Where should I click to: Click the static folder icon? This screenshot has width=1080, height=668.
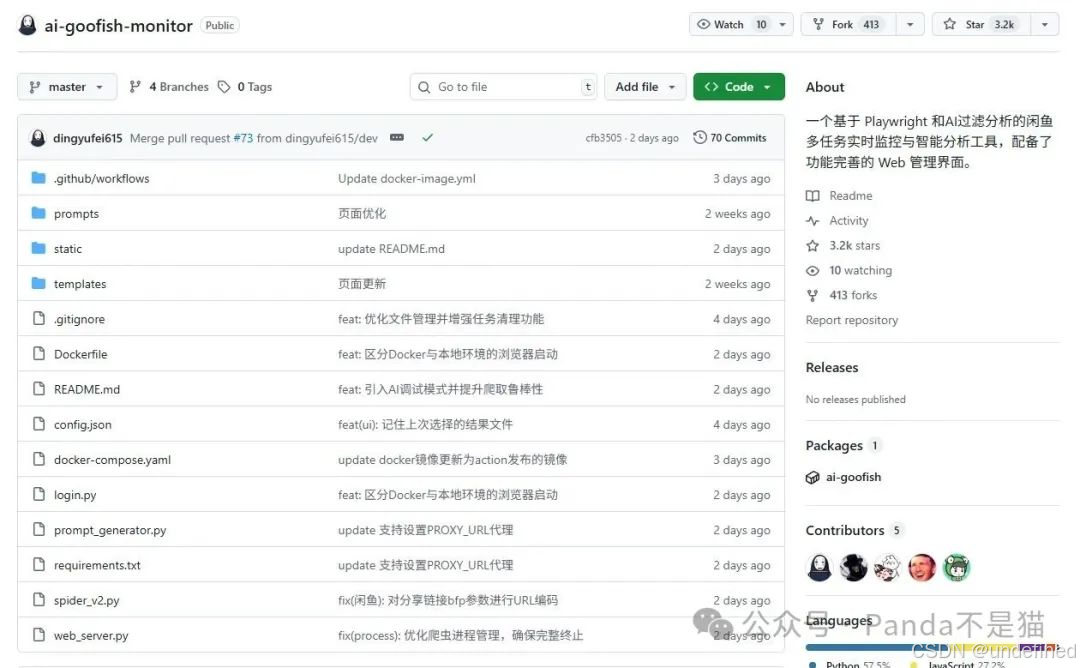click(39, 249)
